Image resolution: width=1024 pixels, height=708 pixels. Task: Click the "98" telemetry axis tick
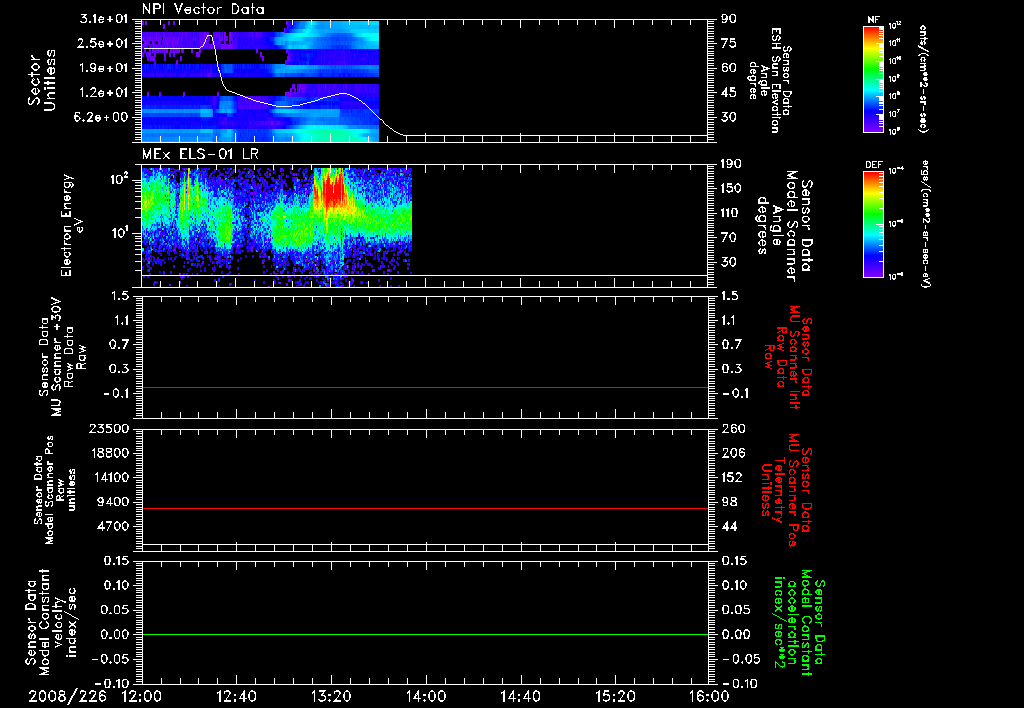[729, 502]
